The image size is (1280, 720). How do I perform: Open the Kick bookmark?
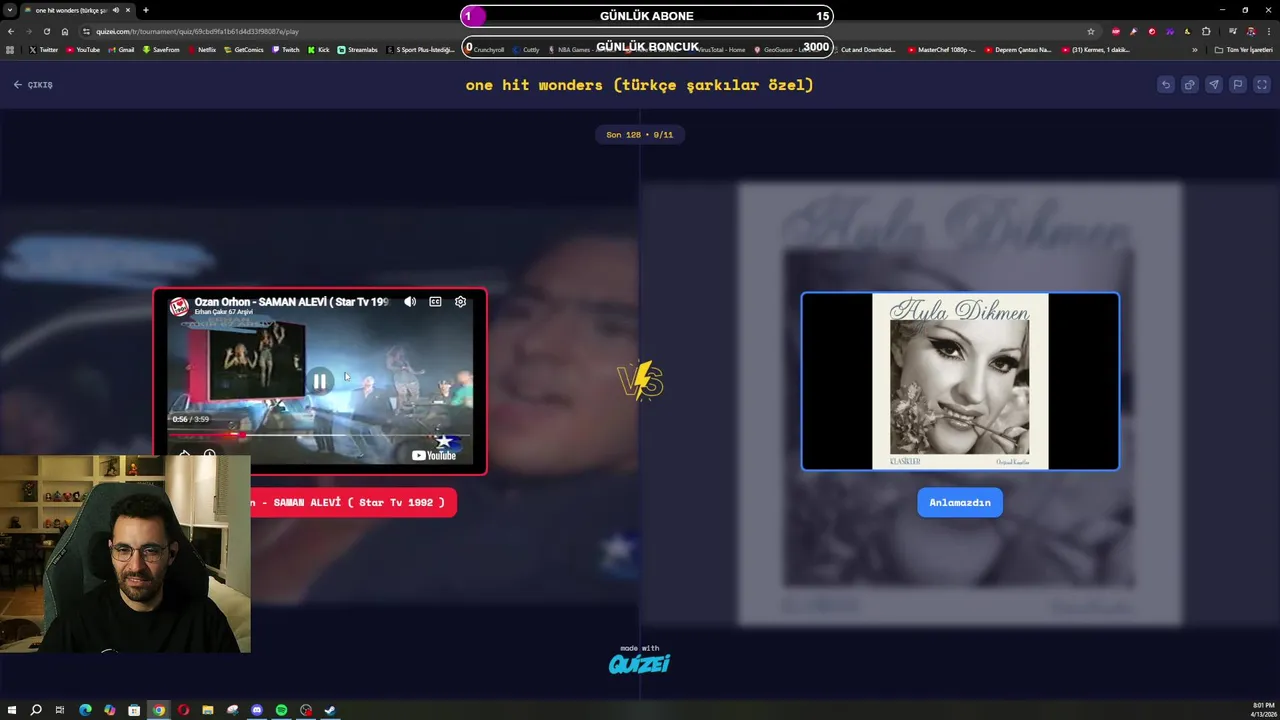[x=319, y=49]
